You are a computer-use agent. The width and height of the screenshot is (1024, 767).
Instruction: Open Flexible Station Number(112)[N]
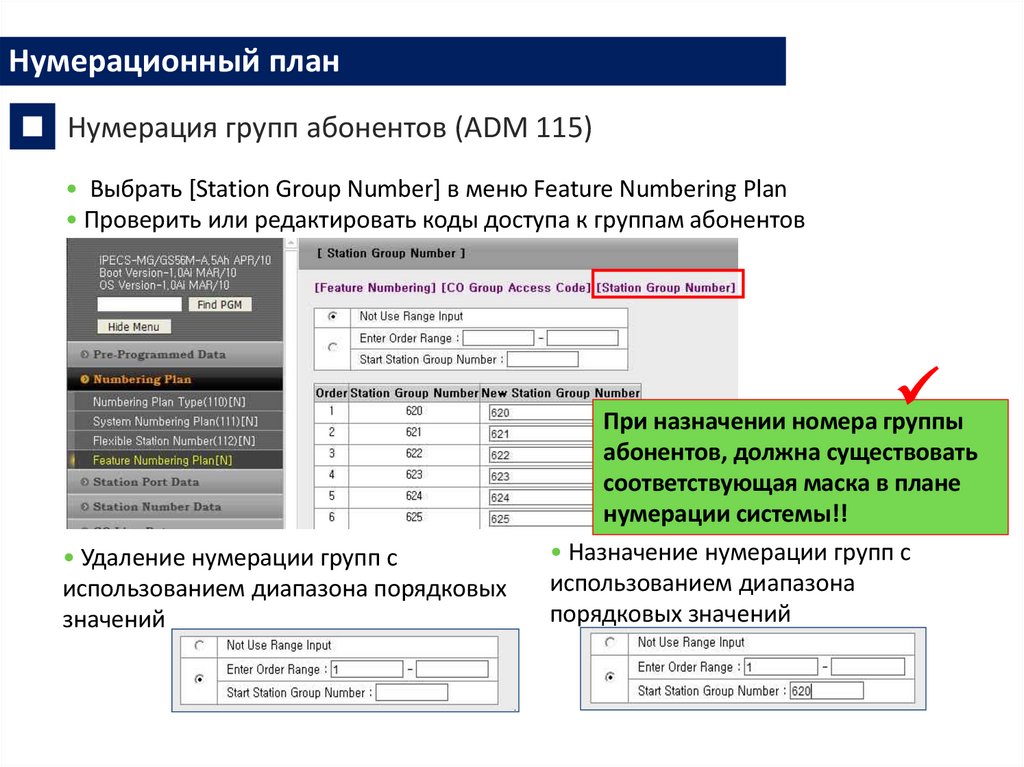[174, 441]
